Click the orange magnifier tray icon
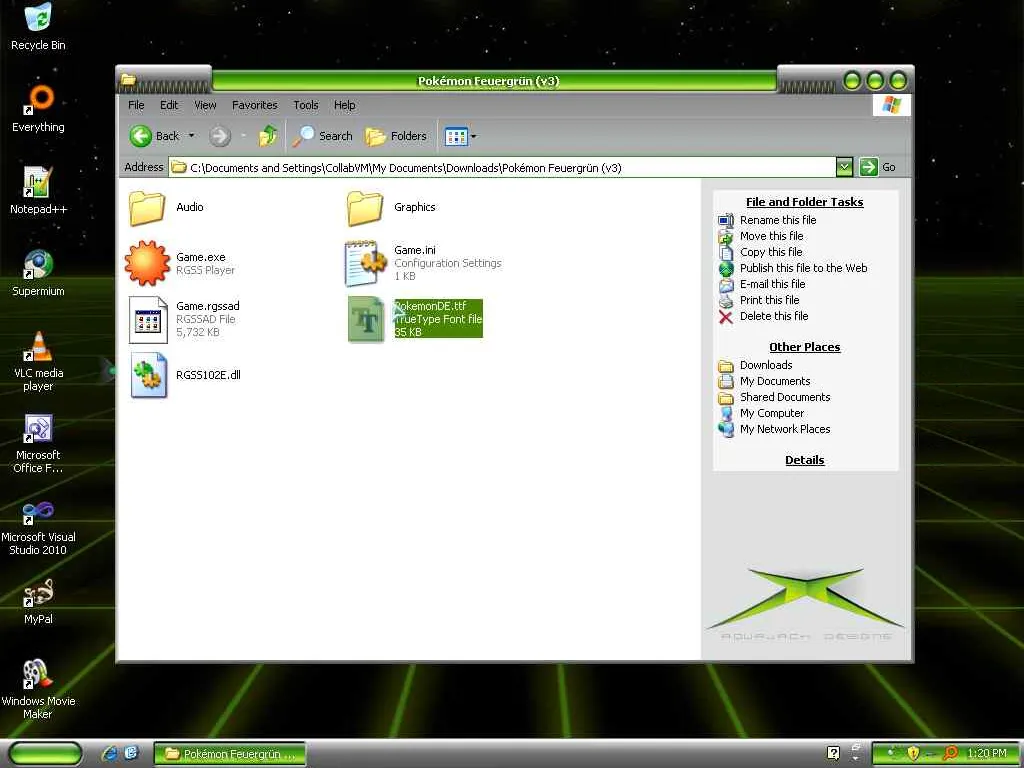 pos(950,754)
